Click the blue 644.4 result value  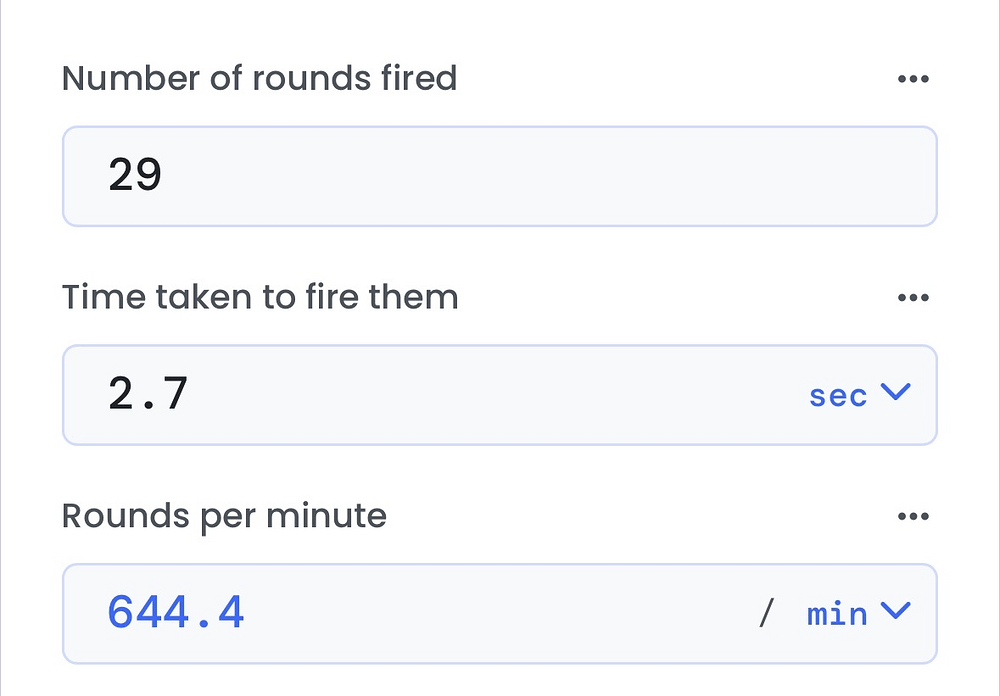(176, 612)
